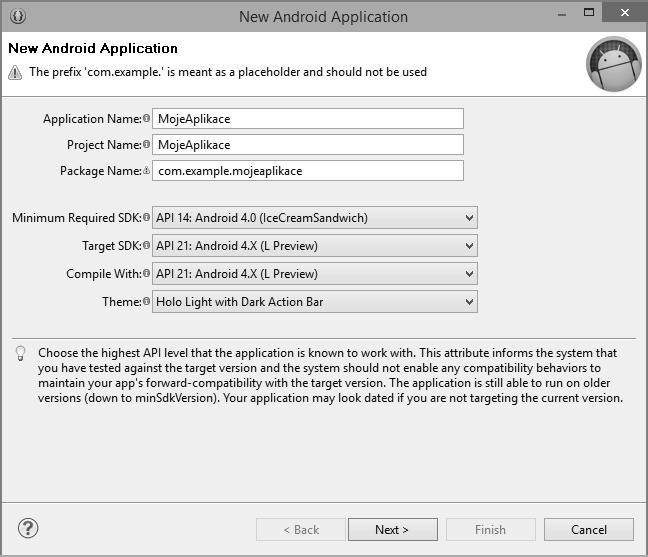The height and width of the screenshot is (557, 648).
Task: Open the Compile With dropdown
Action: pos(314,274)
